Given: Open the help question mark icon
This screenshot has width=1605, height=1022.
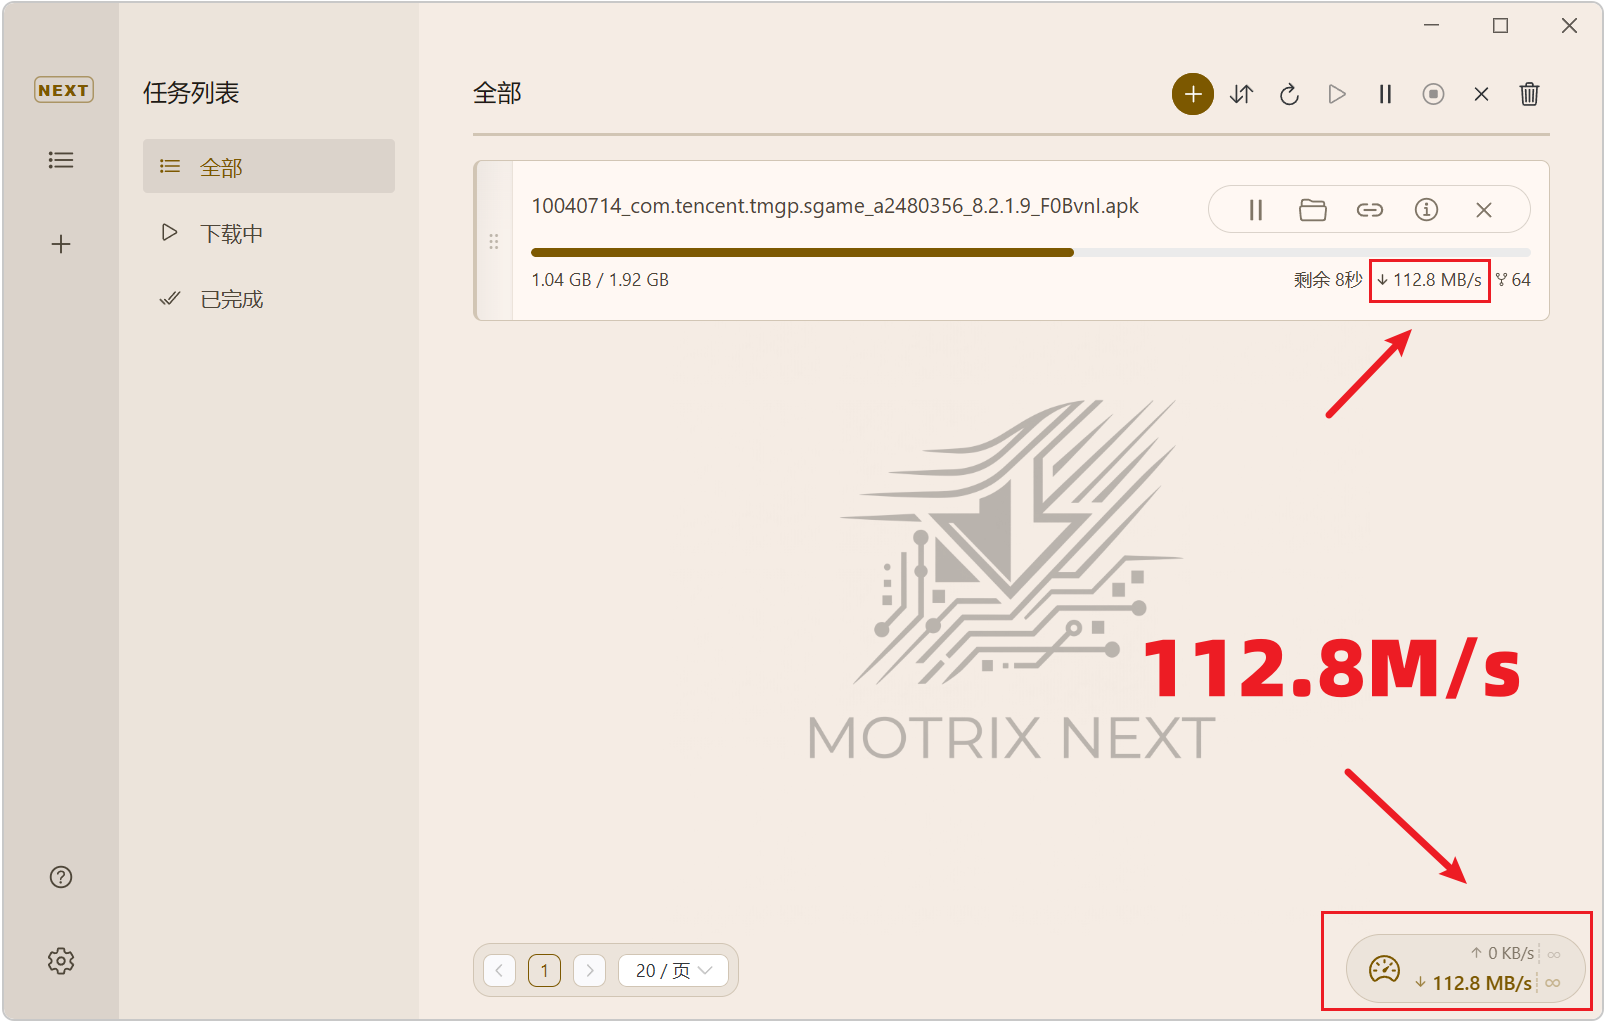Looking at the screenshot, I should [x=61, y=877].
